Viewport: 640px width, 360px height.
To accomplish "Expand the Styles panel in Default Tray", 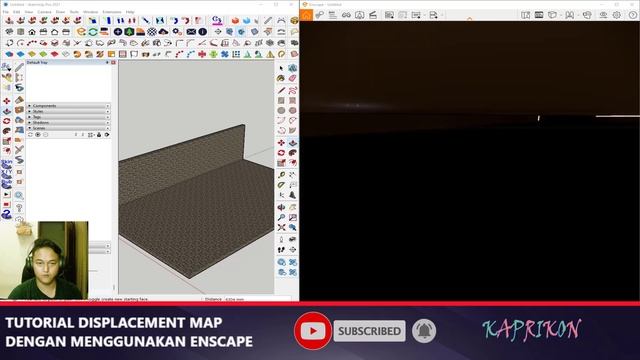I will pos(68,111).
